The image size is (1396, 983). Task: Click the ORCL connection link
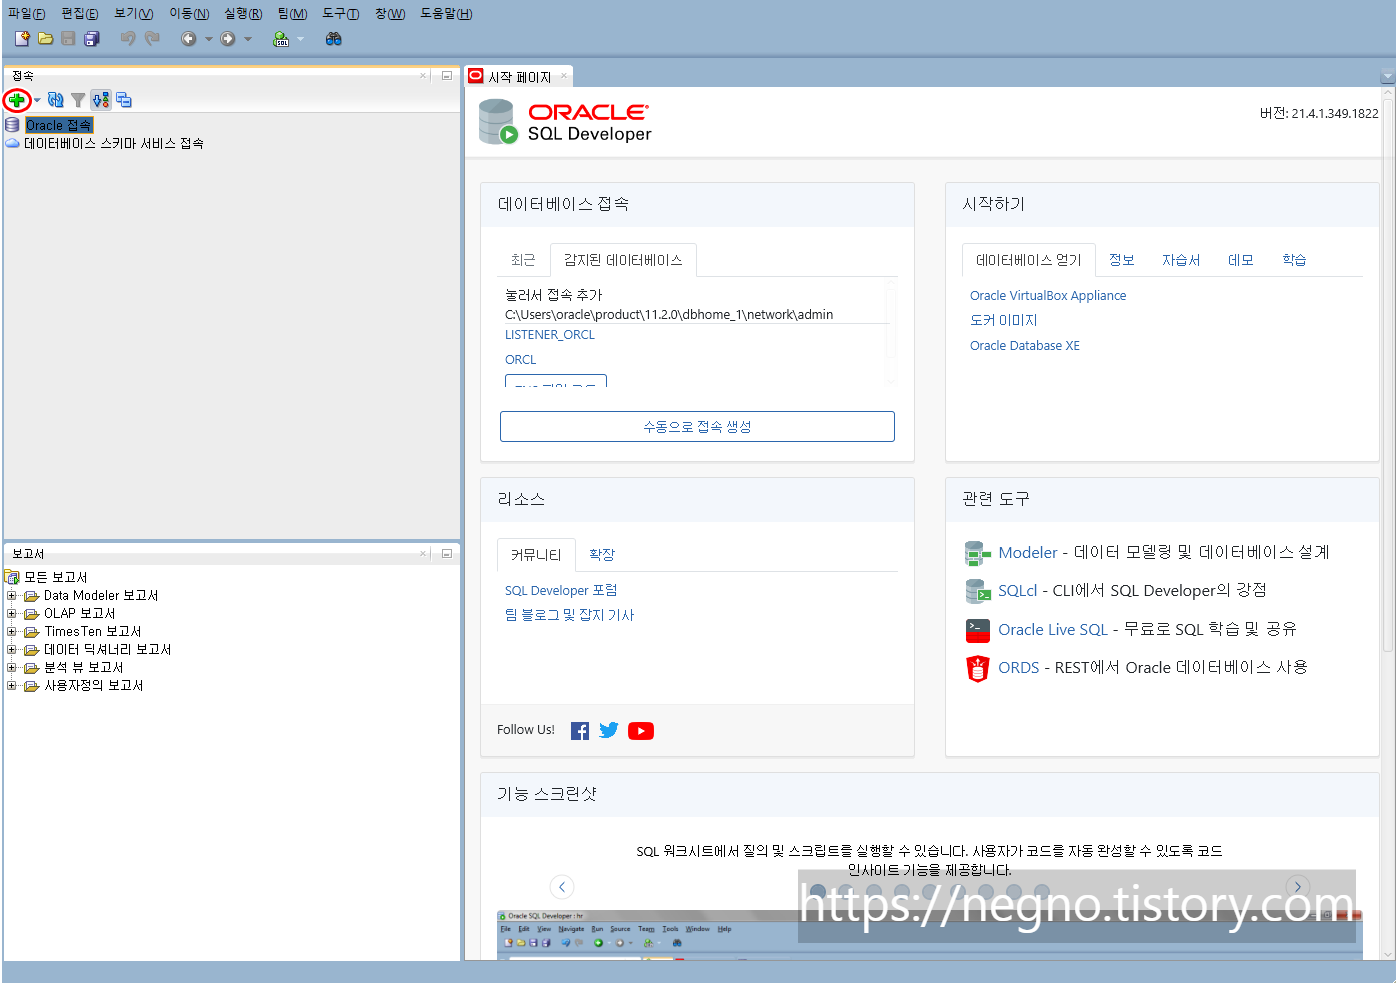click(x=520, y=360)
